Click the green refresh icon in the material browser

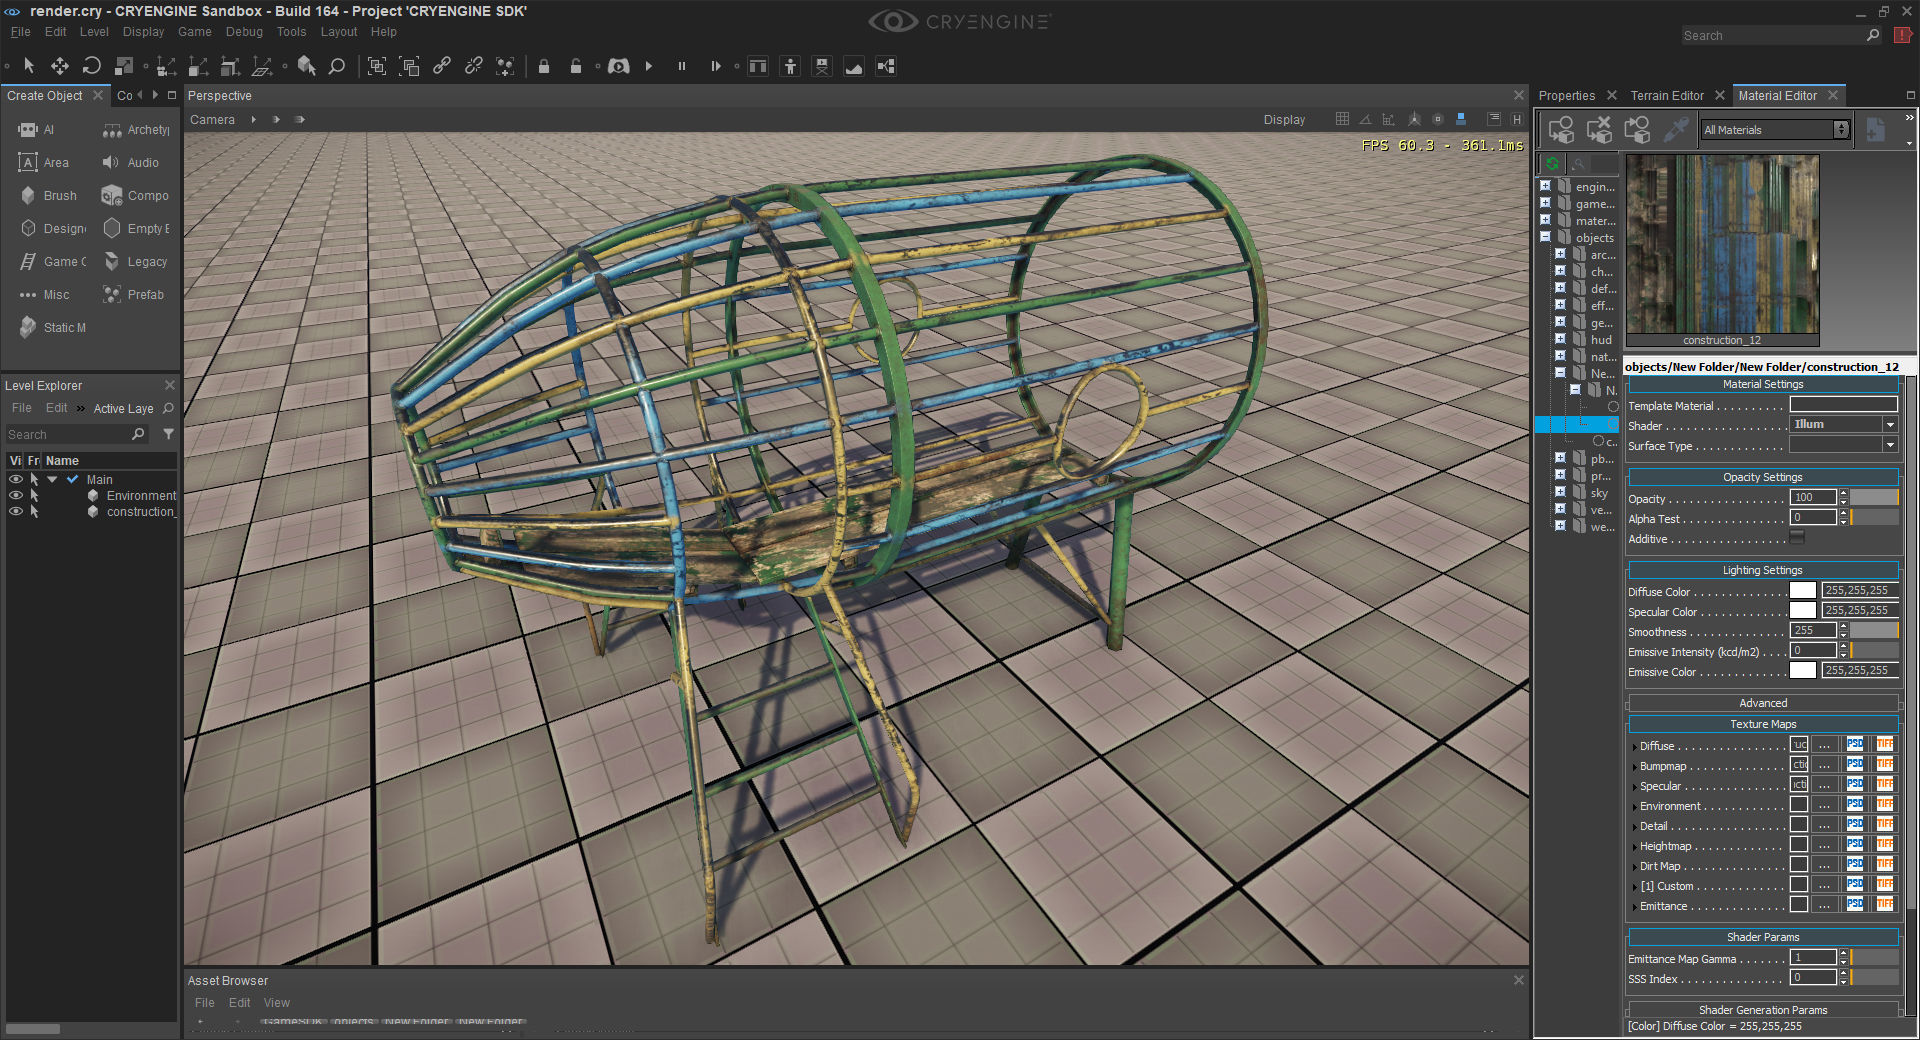coord(1552,163)
